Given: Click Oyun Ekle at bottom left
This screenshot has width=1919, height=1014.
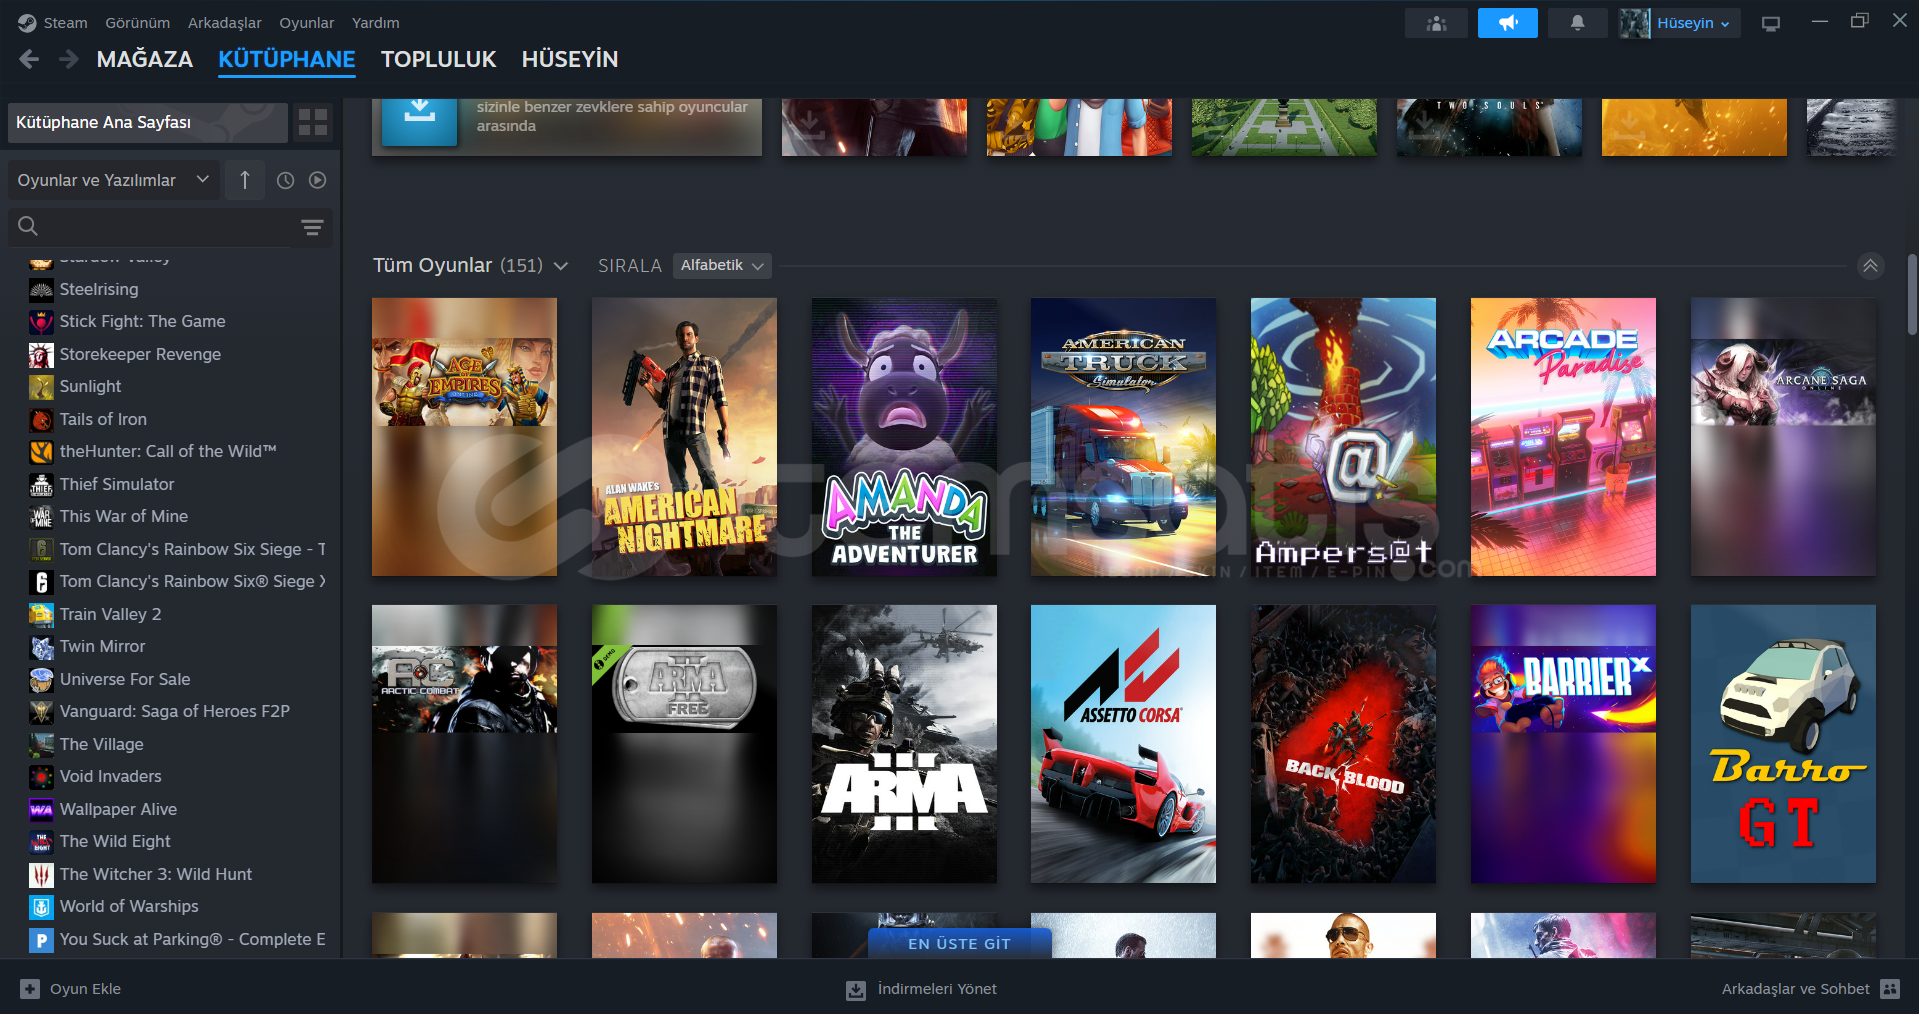Looking at the screenshot, I should [71, 989].
